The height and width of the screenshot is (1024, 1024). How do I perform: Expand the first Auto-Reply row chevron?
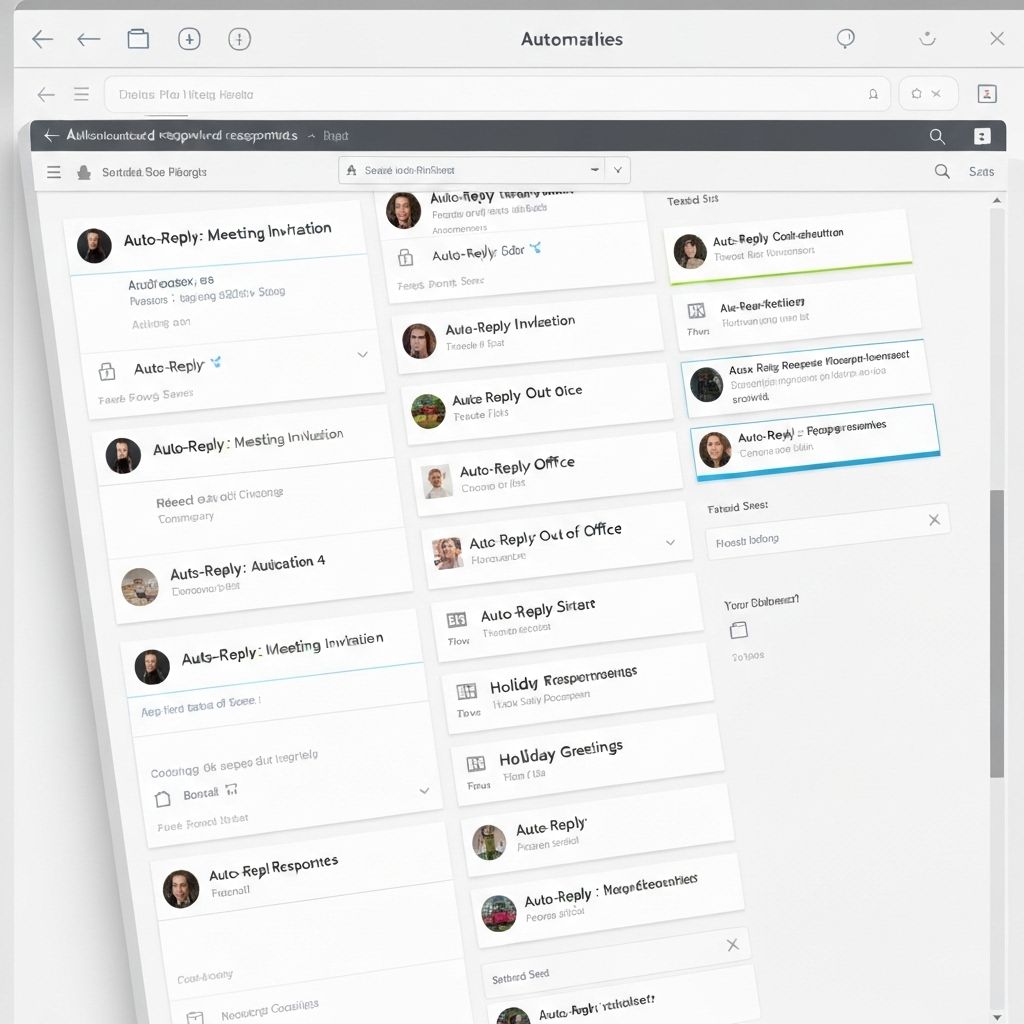tap(362, 355)
